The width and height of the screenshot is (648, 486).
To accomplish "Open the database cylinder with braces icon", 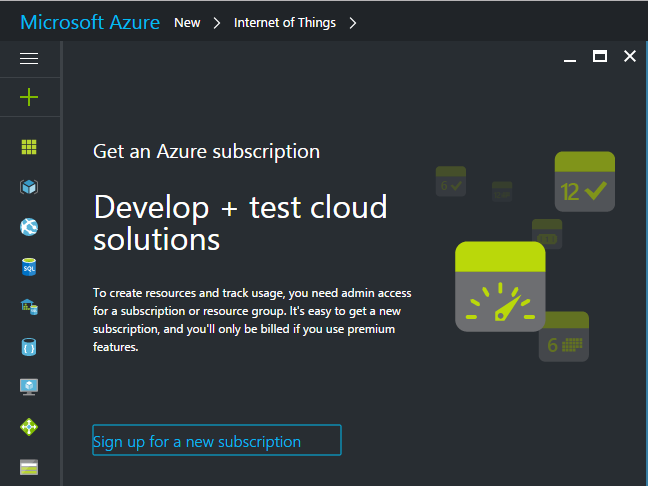I will click(x=29, y=347).
